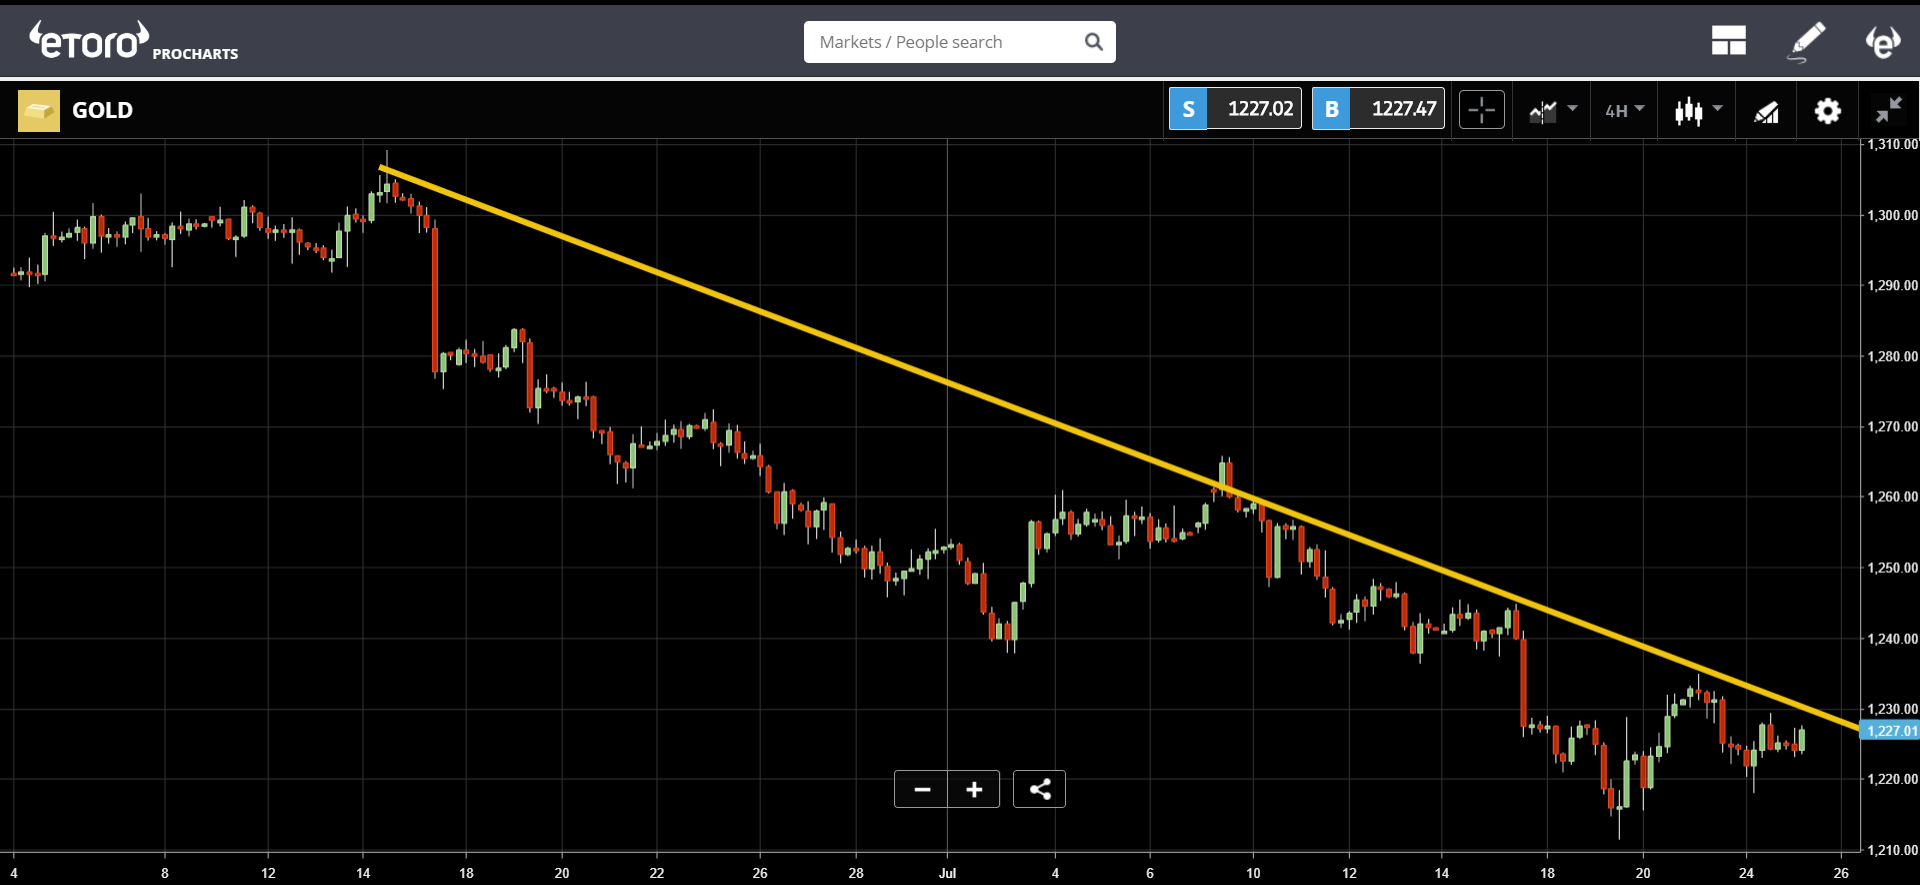The height and width of the screenshot is (885, 1920).
Task: Open the multi-chart layout icon
Action: pos(1728,41)
